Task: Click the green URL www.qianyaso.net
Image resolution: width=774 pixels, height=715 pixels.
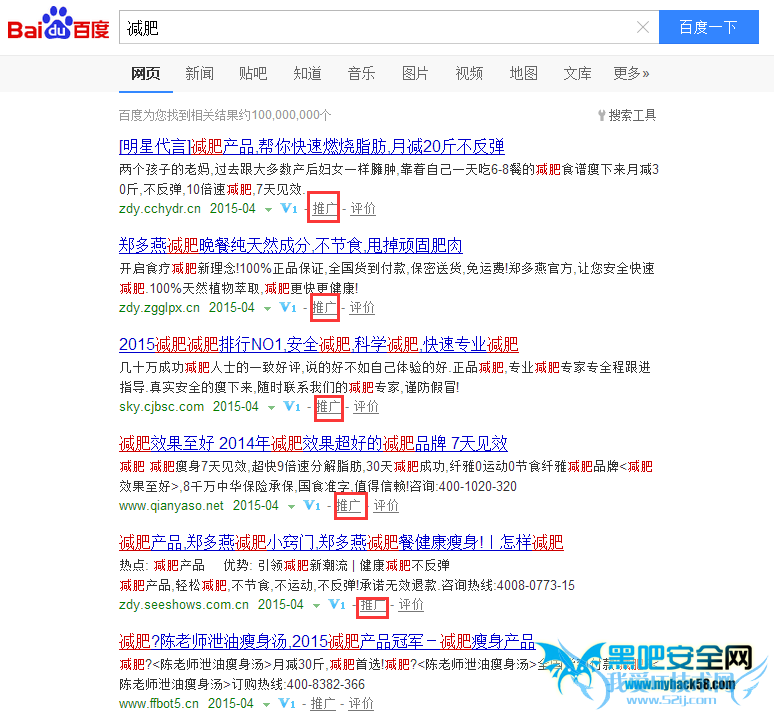Action: click(x=171, y=505)
